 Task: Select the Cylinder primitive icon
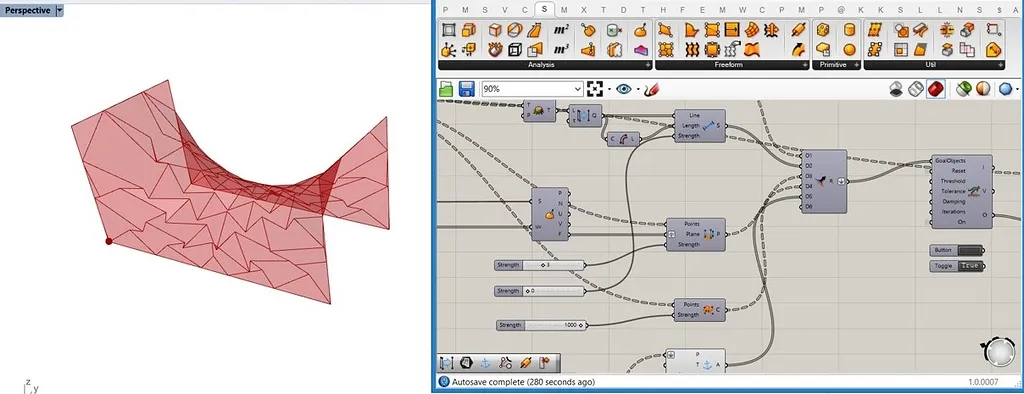[849, 30]
